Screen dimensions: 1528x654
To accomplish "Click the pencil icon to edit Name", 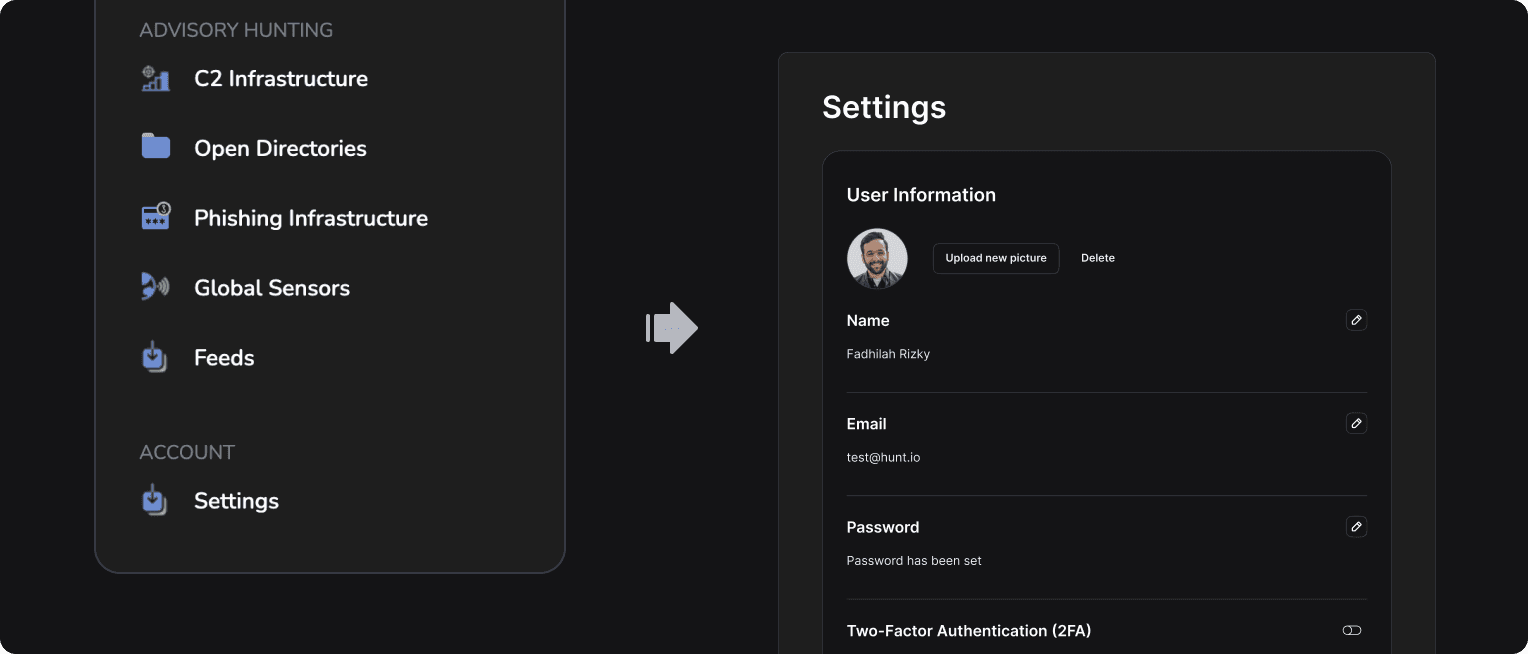I will pyautogui.click(x=1356, y=320).
